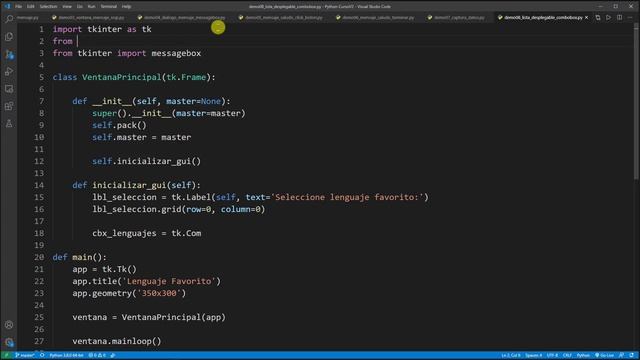Image resolution: width=640 pixels, height=360 pixels.
Task: Open the Accounts icon in activity bar
Action: coord(9,325)
